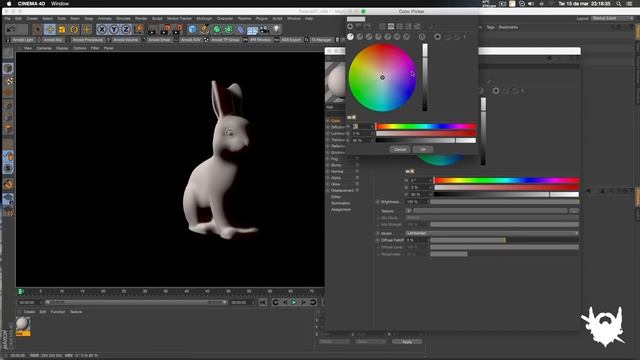Click OK in Color Picker dialog
This screenshot has width=640, height=360.
click(x=423, y=149)
